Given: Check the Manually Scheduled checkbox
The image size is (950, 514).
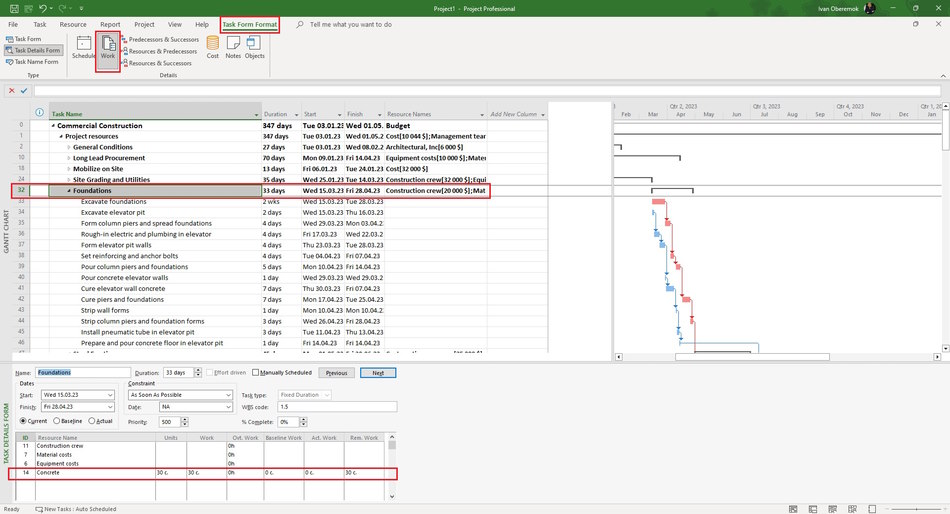Looking at the screenshot, I should click(x=255, y=372).
